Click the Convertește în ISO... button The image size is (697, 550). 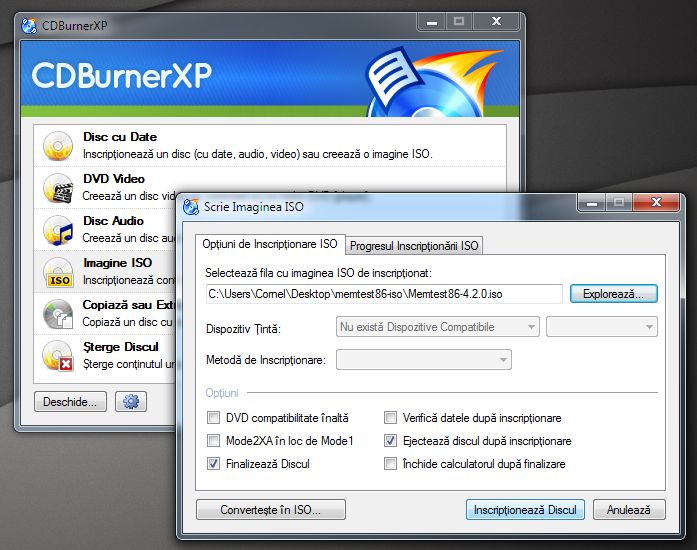pyautogui.click(x=271, y=510)
